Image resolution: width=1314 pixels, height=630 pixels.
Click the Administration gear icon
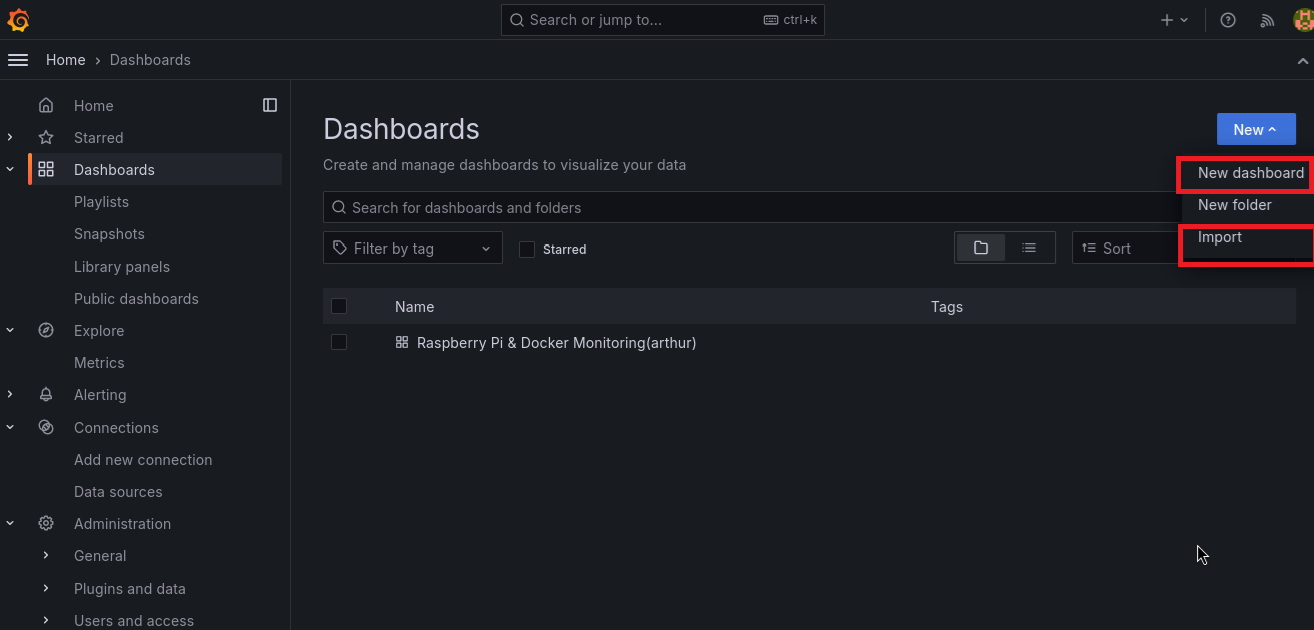46,524
